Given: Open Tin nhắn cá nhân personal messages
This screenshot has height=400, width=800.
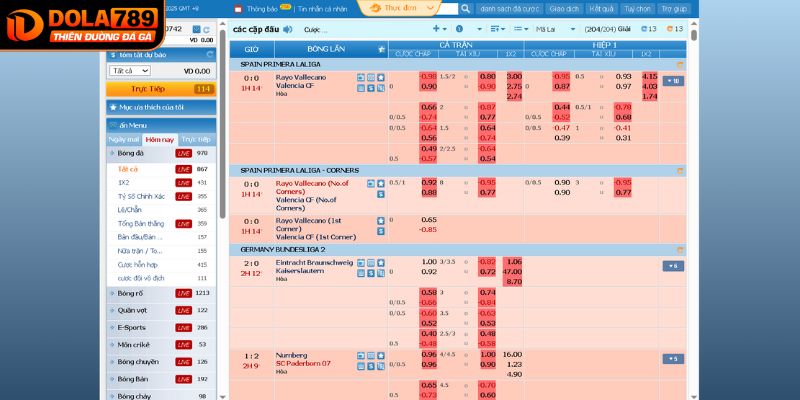Looking at the screenshot, I should pos(322,9).
